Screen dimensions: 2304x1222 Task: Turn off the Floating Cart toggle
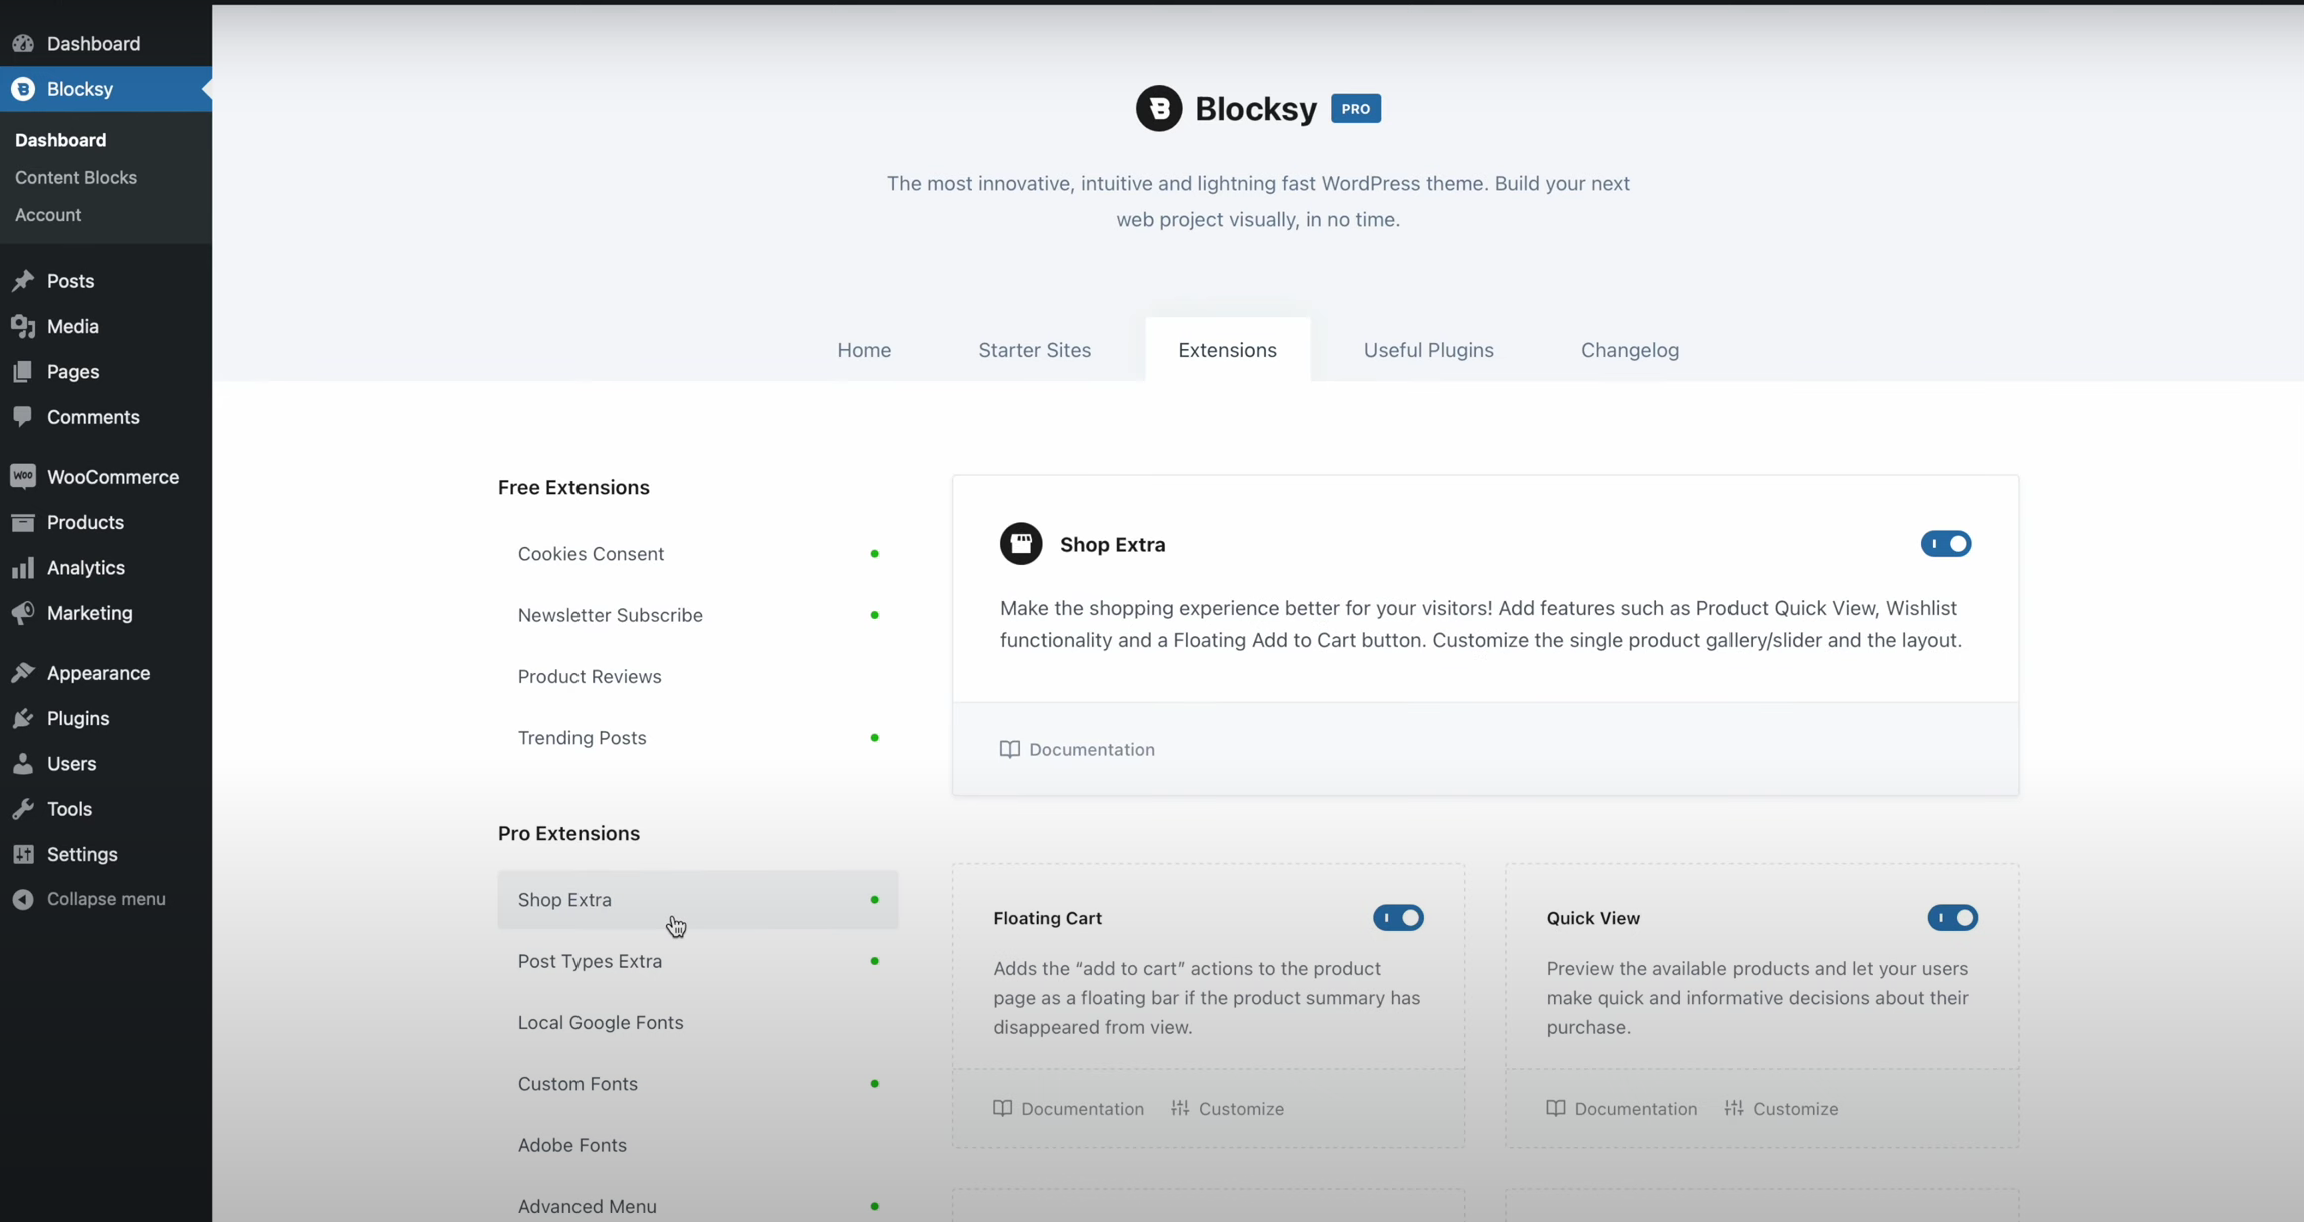tap(1398, 918)
